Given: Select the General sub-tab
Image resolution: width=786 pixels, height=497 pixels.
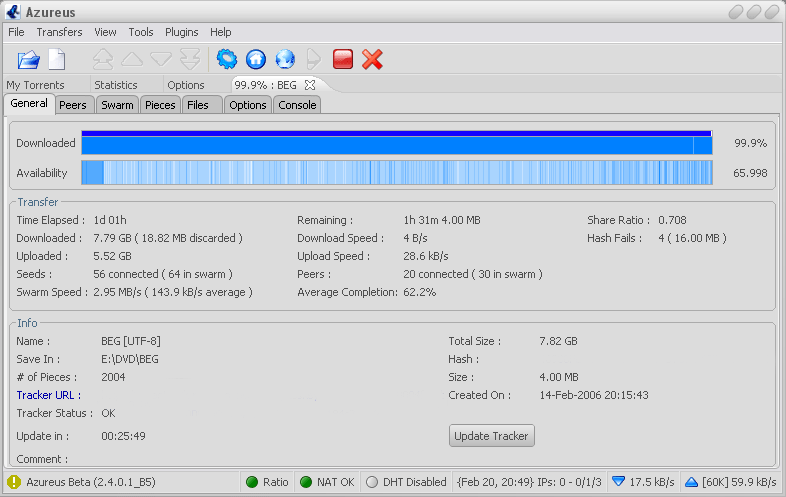Looking at the screenshot, I should pos(29,103).
